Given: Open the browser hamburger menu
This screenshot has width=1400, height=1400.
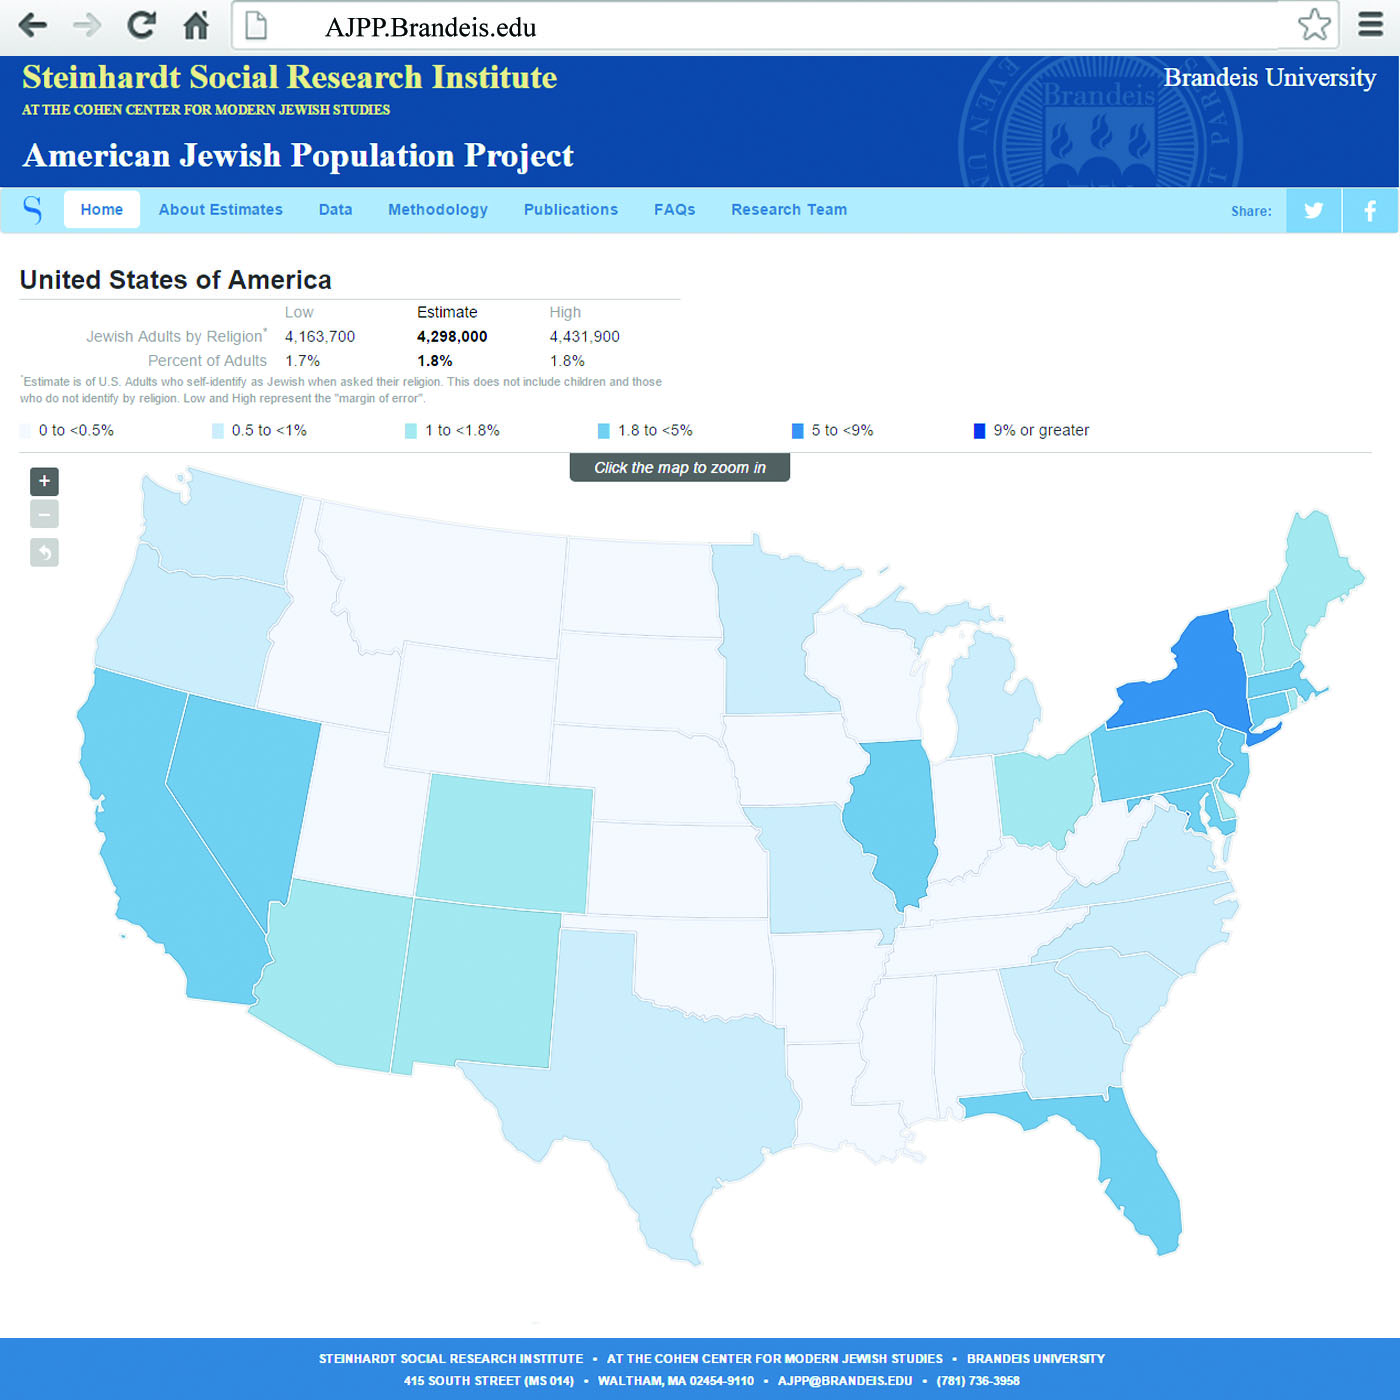Looking at the screenshot, I should pos(1370,25).
